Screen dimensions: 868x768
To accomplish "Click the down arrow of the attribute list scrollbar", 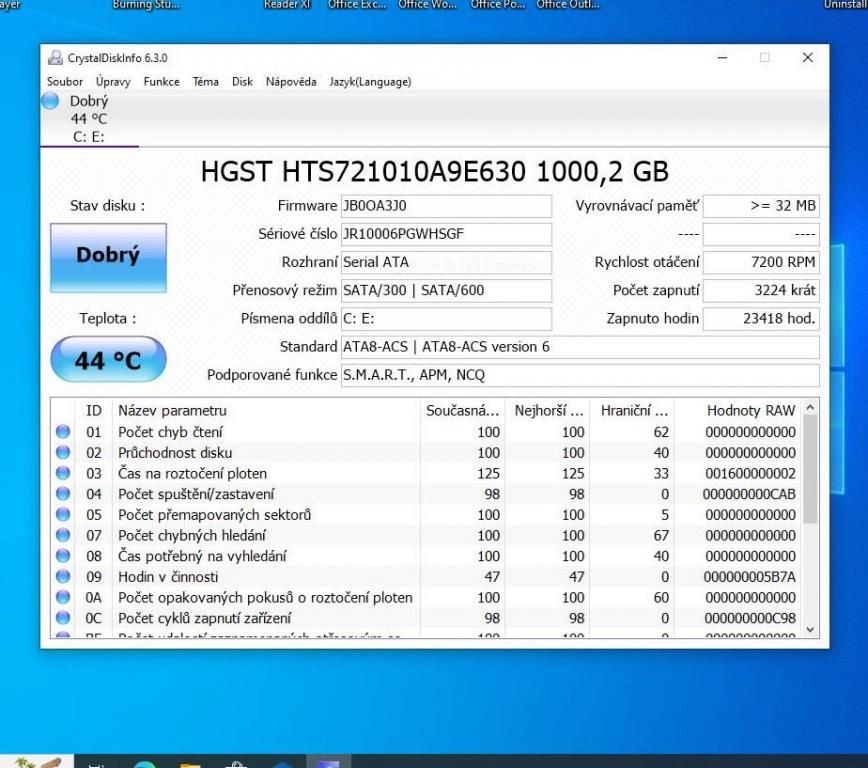I will pos(810,630).
